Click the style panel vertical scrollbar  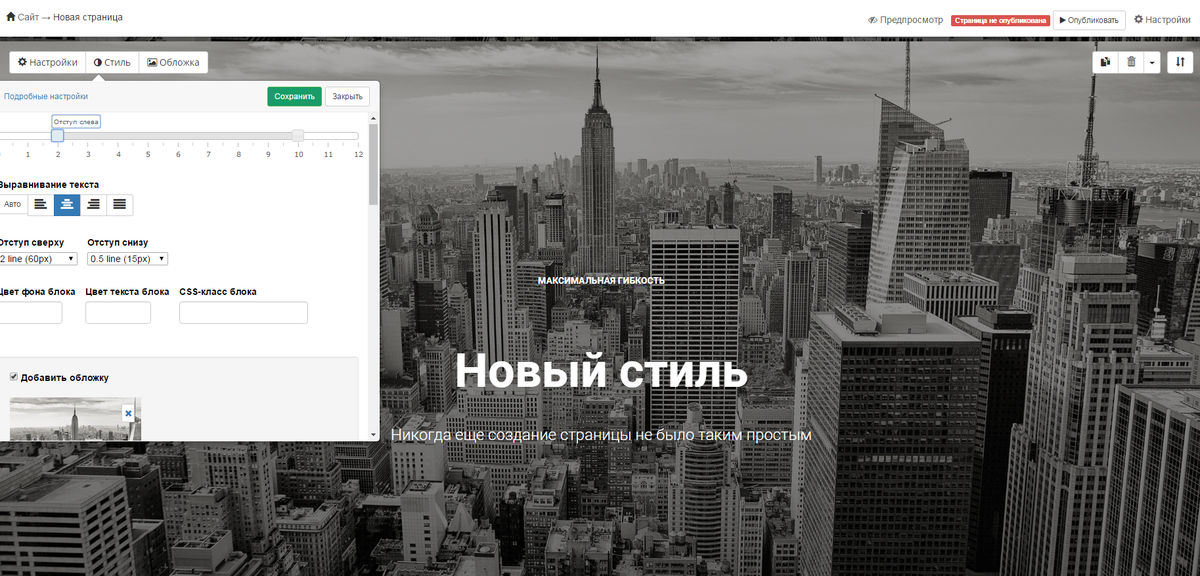374,164
